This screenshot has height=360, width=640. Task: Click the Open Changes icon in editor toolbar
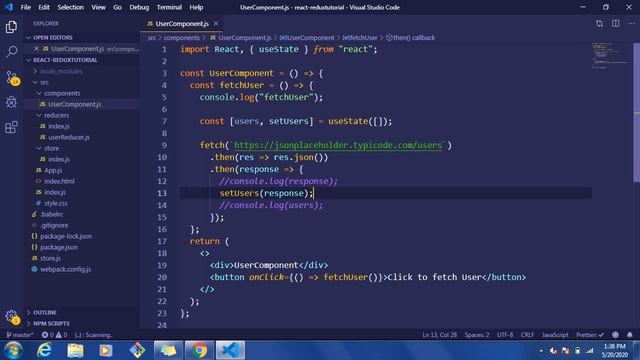pyautogui.click(x=599, y=24)
